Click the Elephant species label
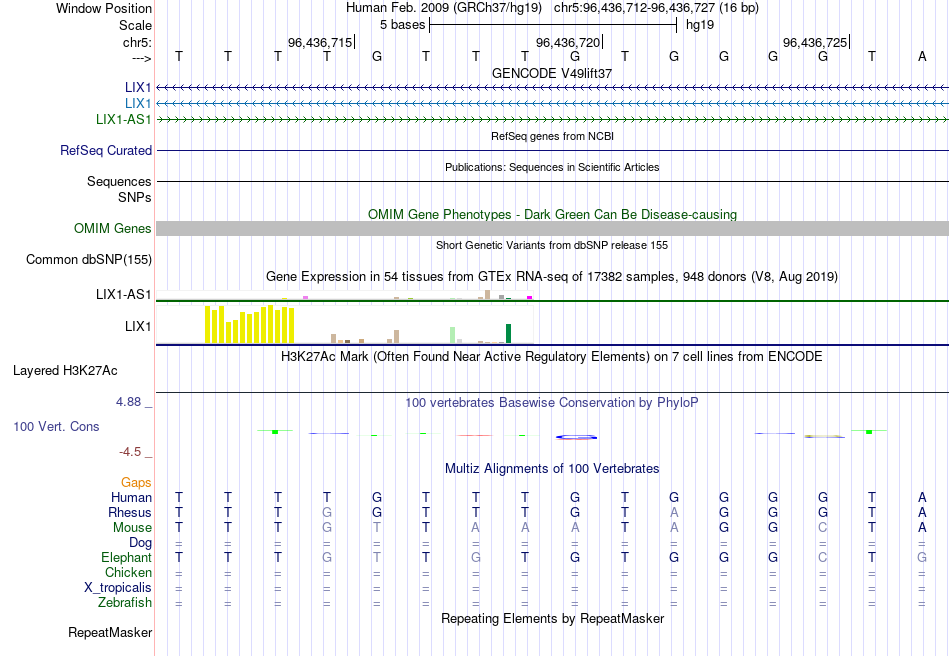The height and width of the screenshot is (656, 950). point(126,557)
